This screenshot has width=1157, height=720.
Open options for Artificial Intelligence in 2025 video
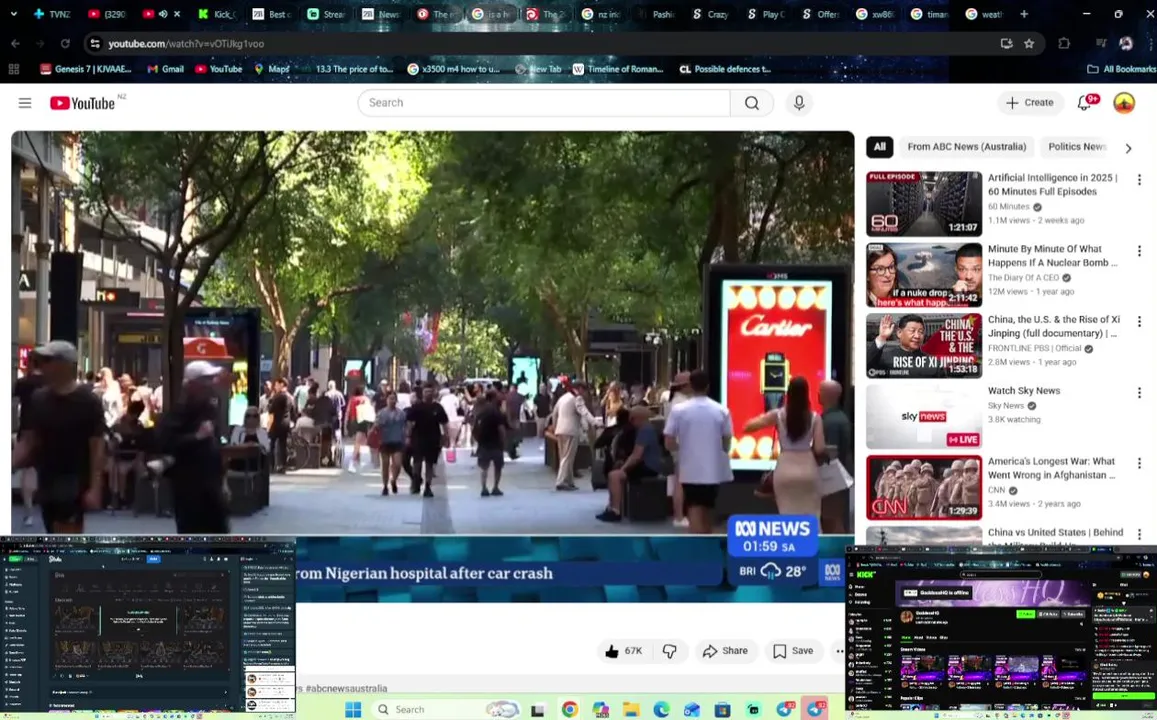(1139, 179)
